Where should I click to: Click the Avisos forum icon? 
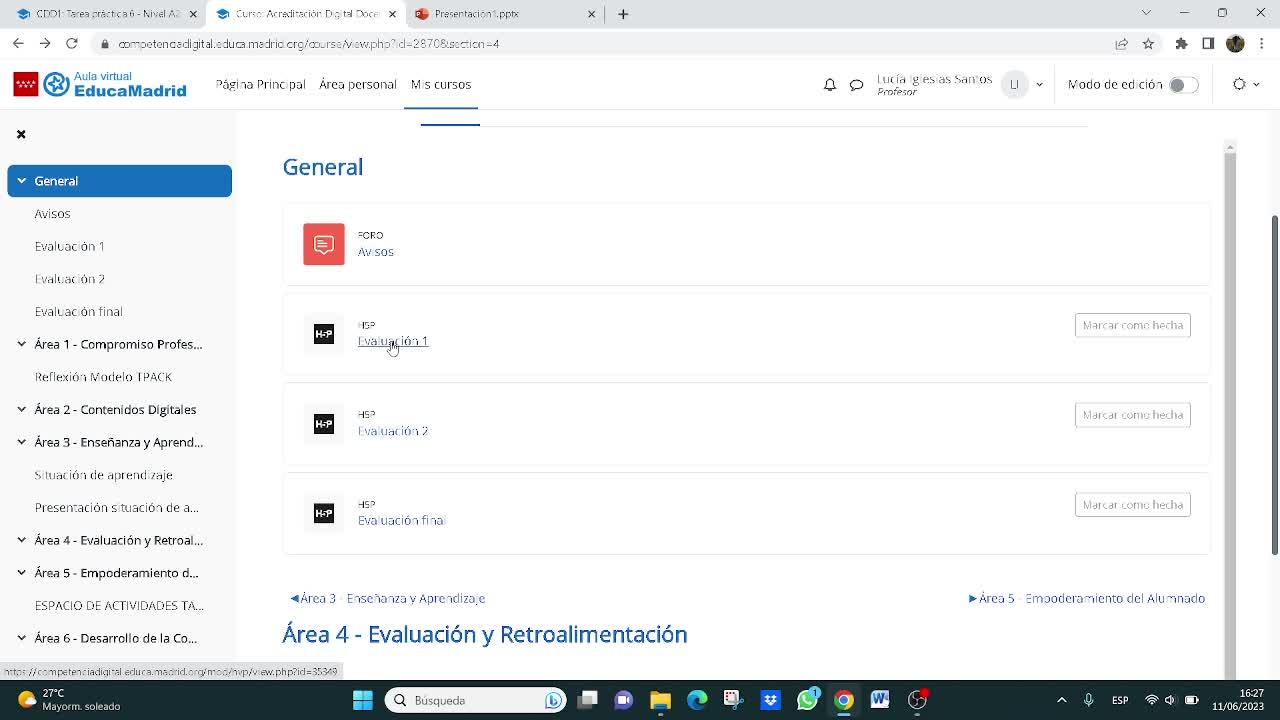pos(324,244)
